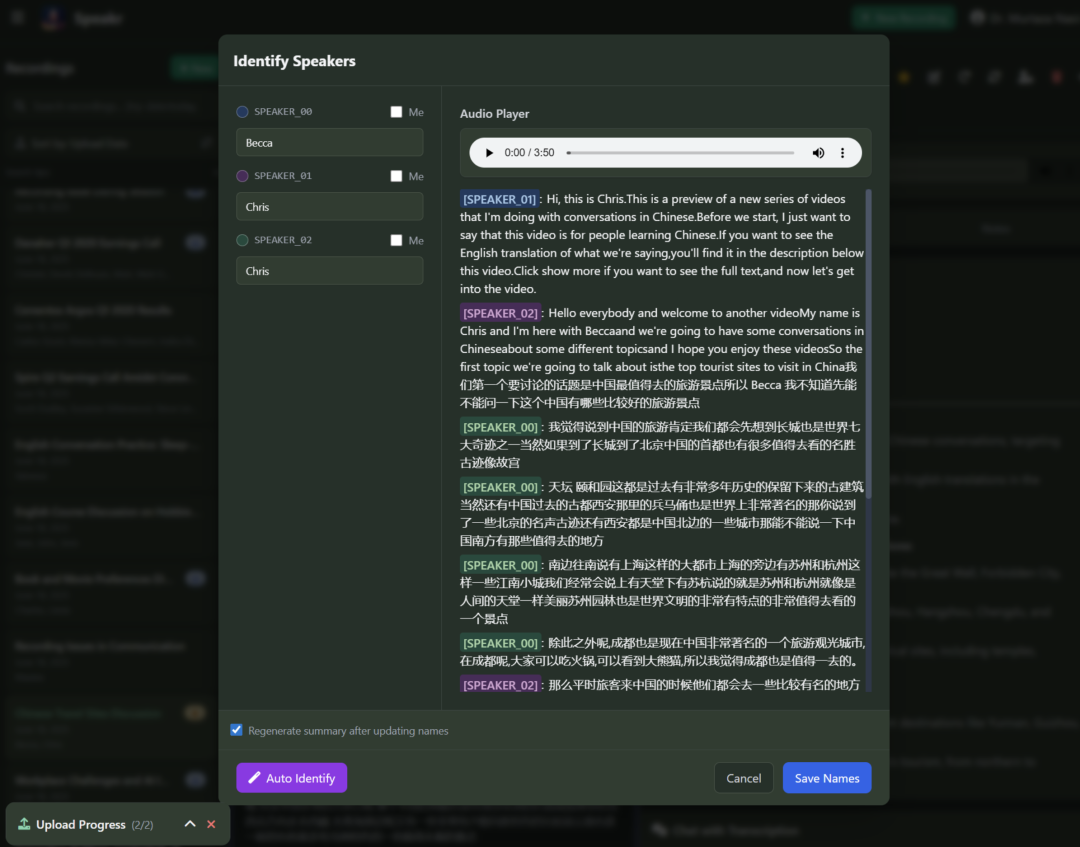Screen dimensions: 1080x847
Task: Edit the SPEAKER_02 name field
Action: pos(329,271)
